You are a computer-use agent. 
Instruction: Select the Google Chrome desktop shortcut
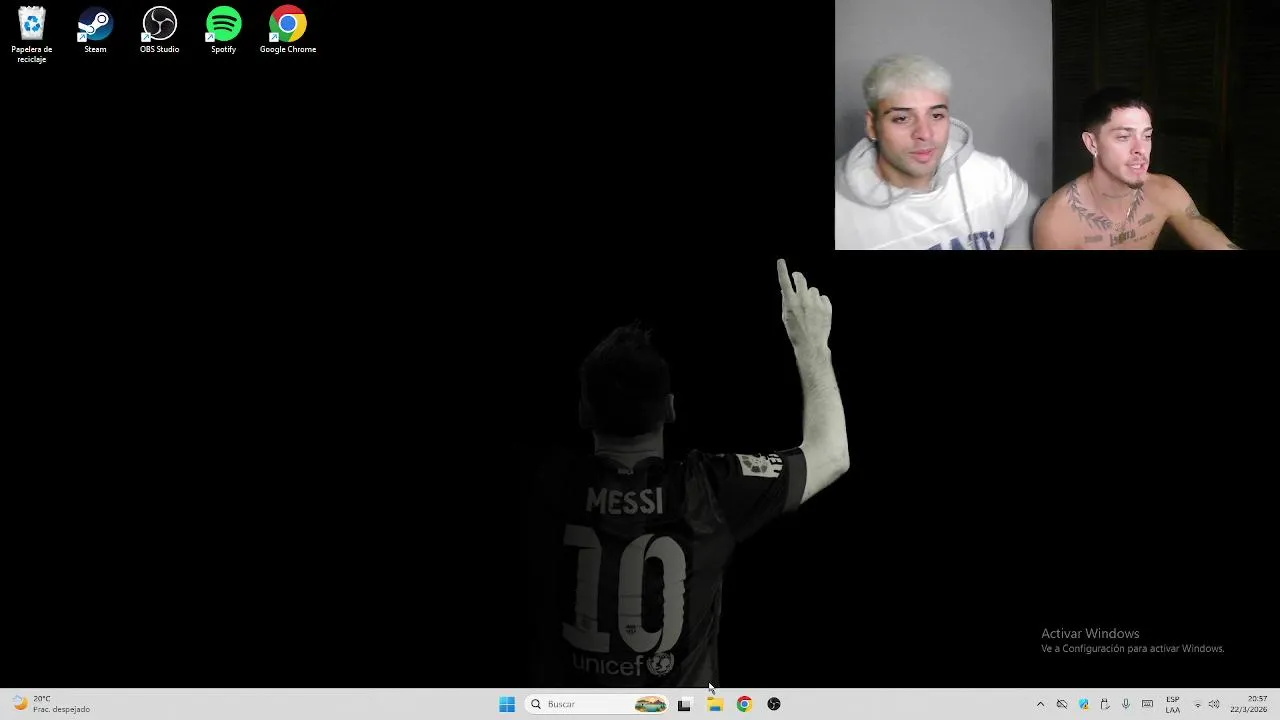(288, 30)
